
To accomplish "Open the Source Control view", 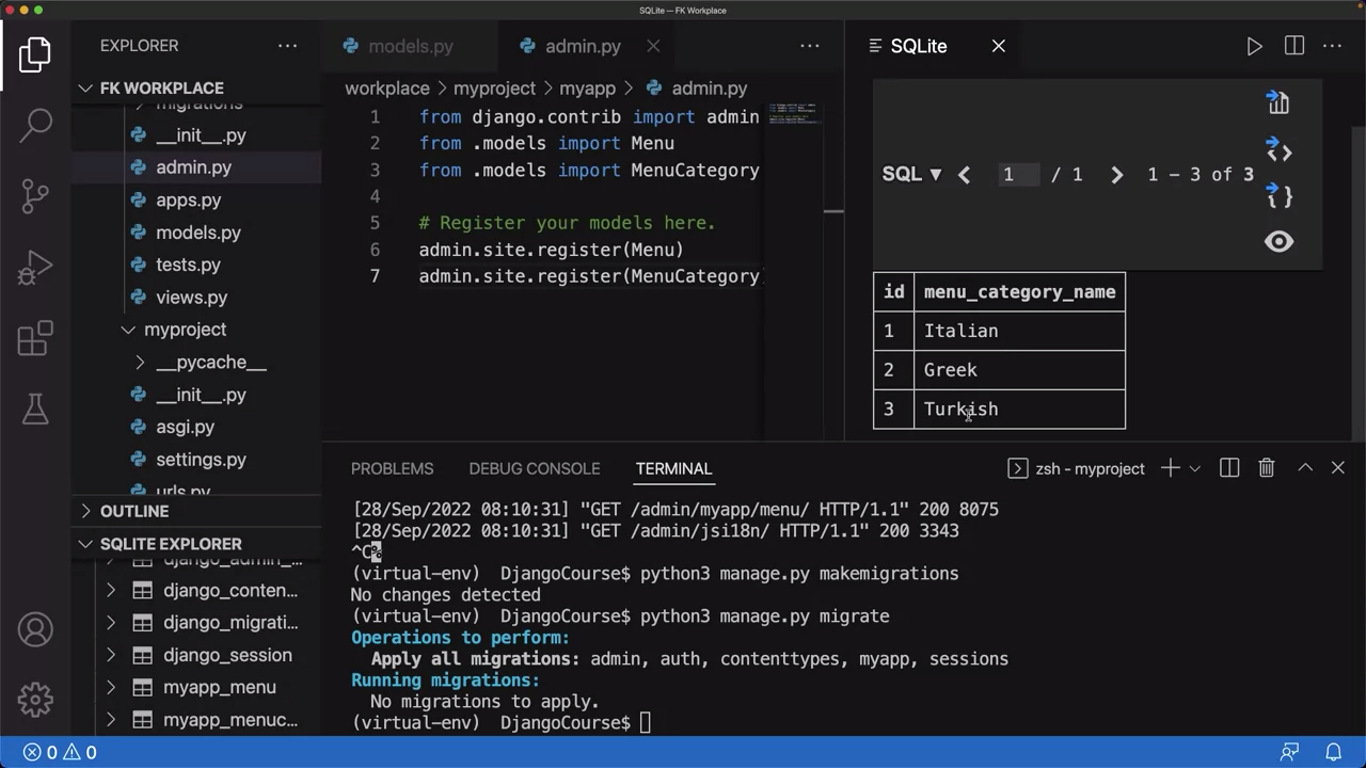I will (36, 196).
